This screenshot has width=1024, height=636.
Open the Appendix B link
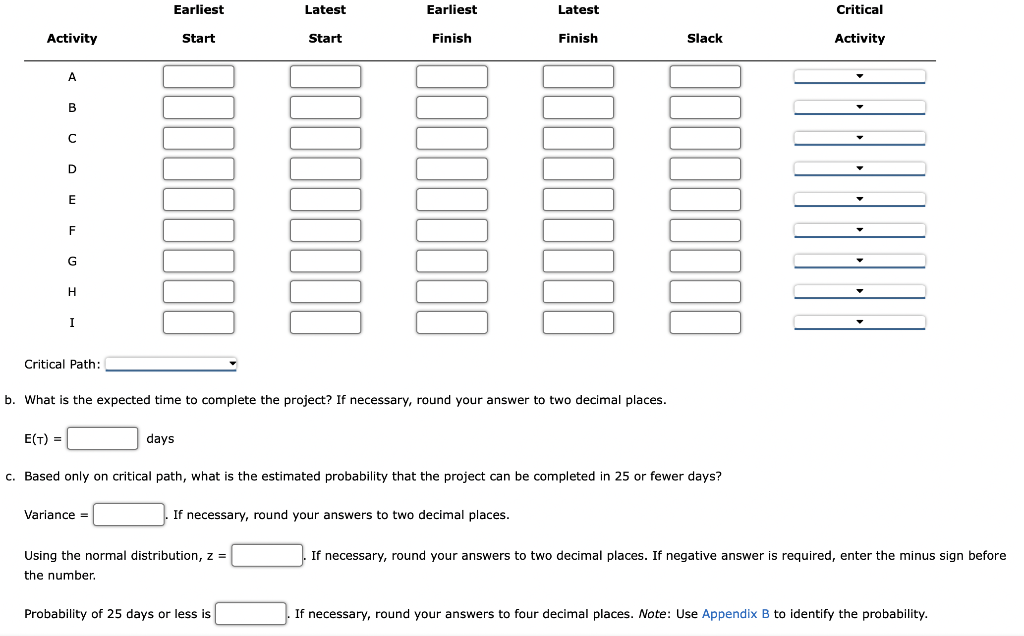click(x=734, y=613)
